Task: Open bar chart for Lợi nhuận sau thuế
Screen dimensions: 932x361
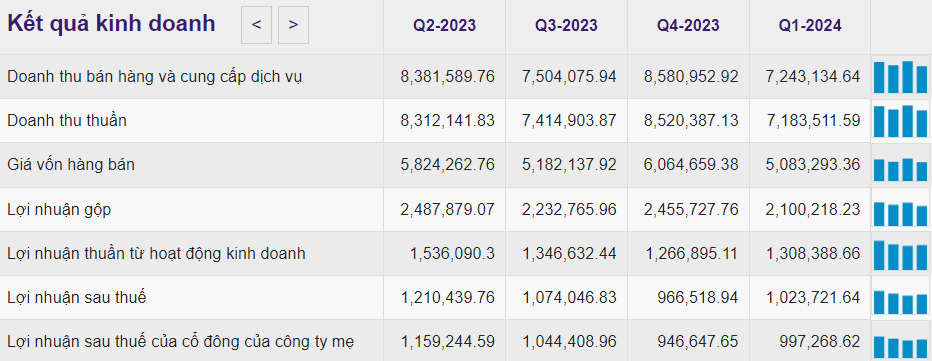Action: 900,297
